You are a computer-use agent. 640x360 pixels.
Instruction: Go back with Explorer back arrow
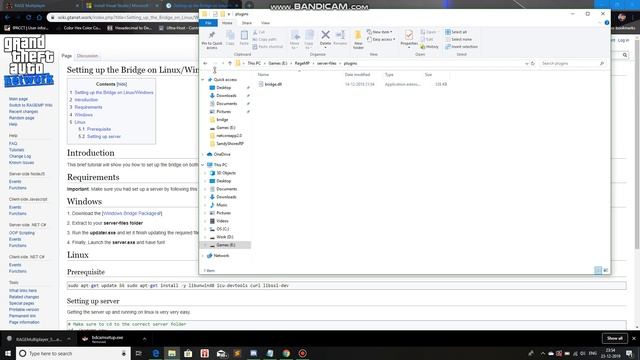205,63
